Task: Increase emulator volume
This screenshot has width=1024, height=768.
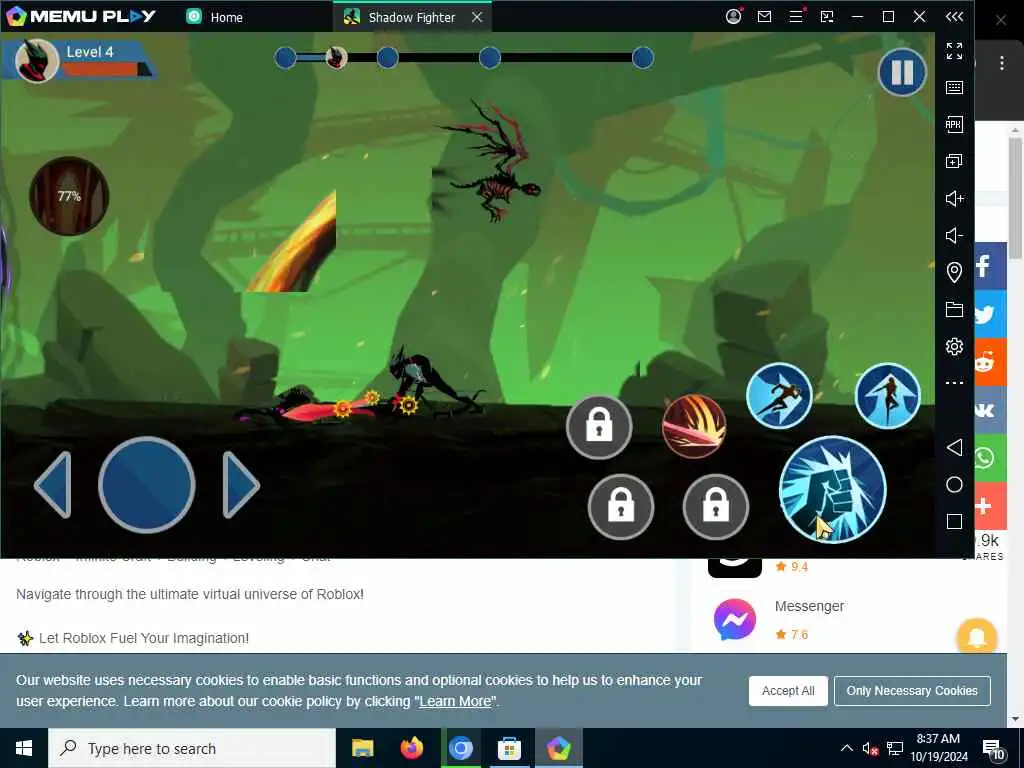Action: (954, 199)
